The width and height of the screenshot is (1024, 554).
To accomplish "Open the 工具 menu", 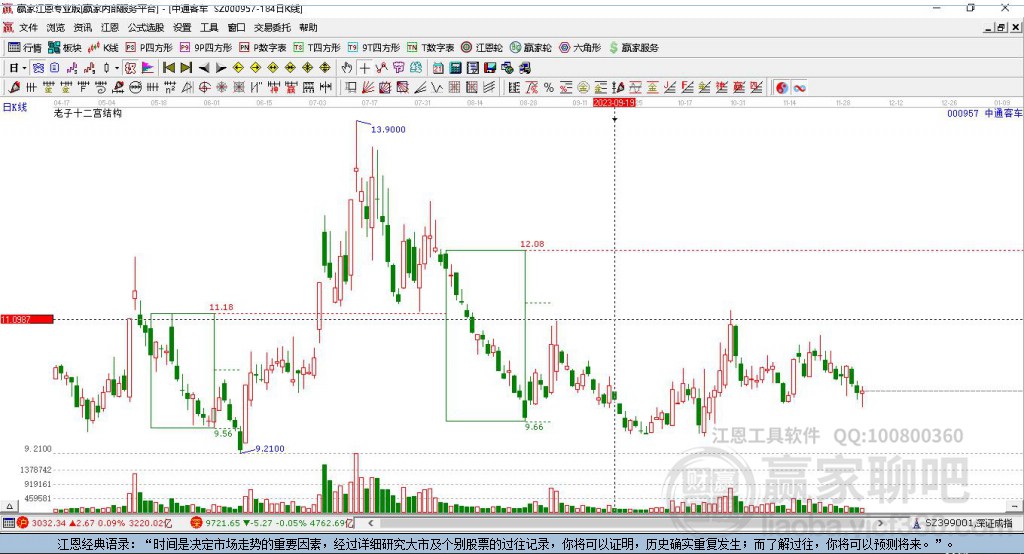I will (x=209, y=27).
